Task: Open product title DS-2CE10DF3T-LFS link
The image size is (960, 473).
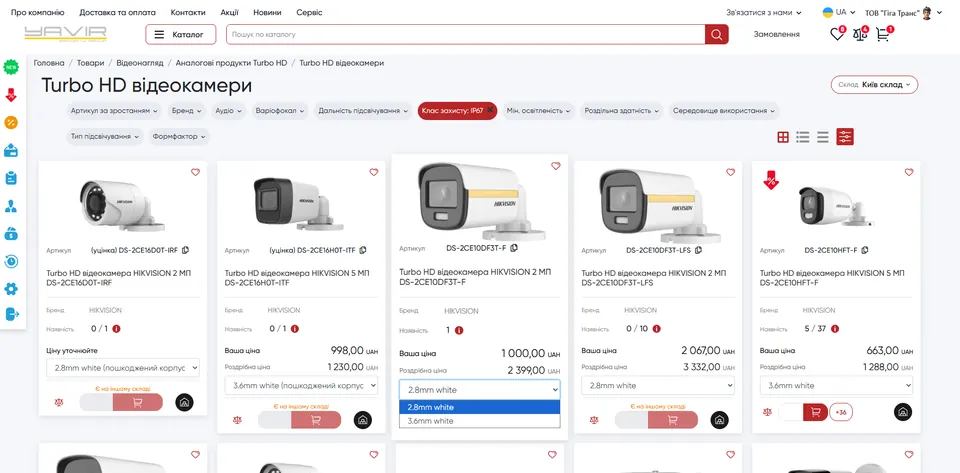Action: tap(653, 278)
